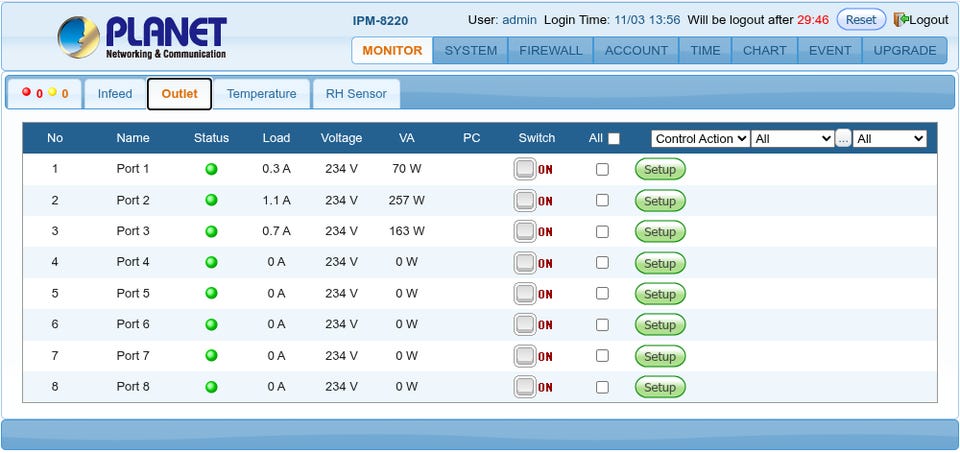
Task: Click the ellipsis button beside dropdowns
Action: 843,139
